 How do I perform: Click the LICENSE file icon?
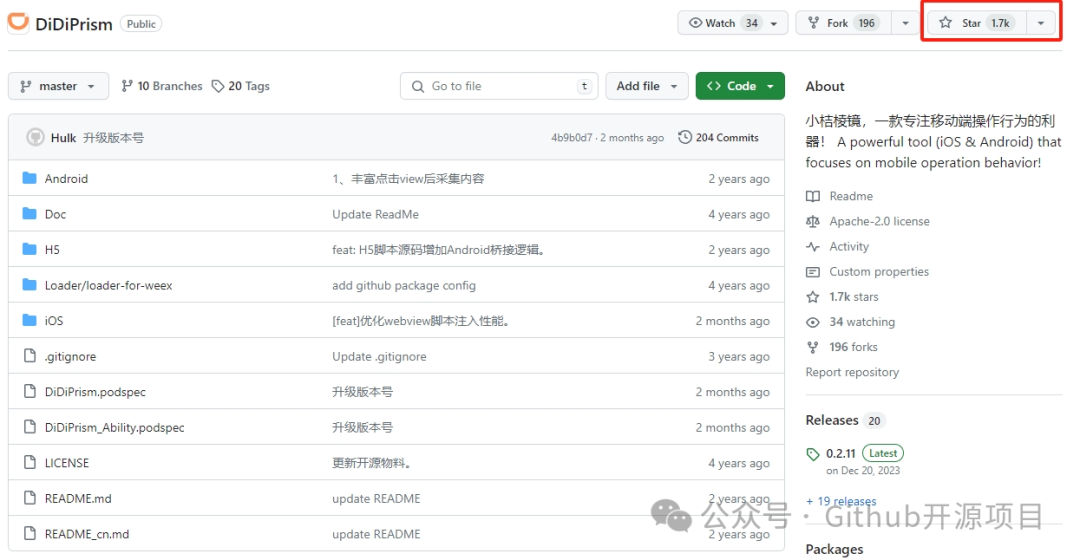[30, 462]
